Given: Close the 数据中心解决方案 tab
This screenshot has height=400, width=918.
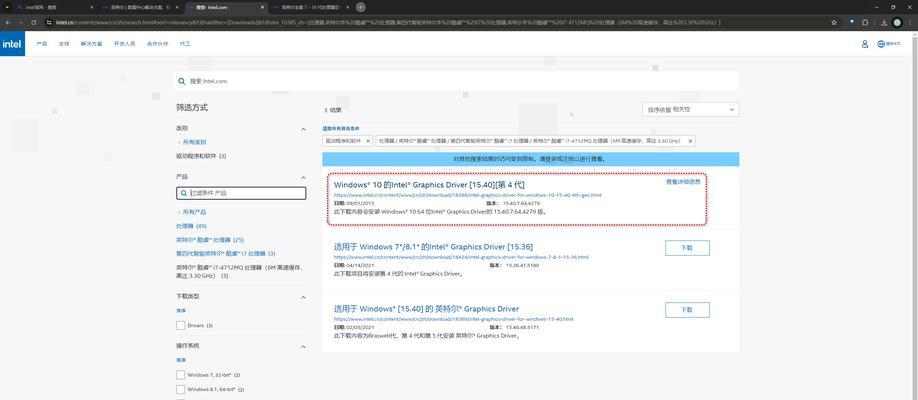Looking at the screenshot, I should [177, 7].
